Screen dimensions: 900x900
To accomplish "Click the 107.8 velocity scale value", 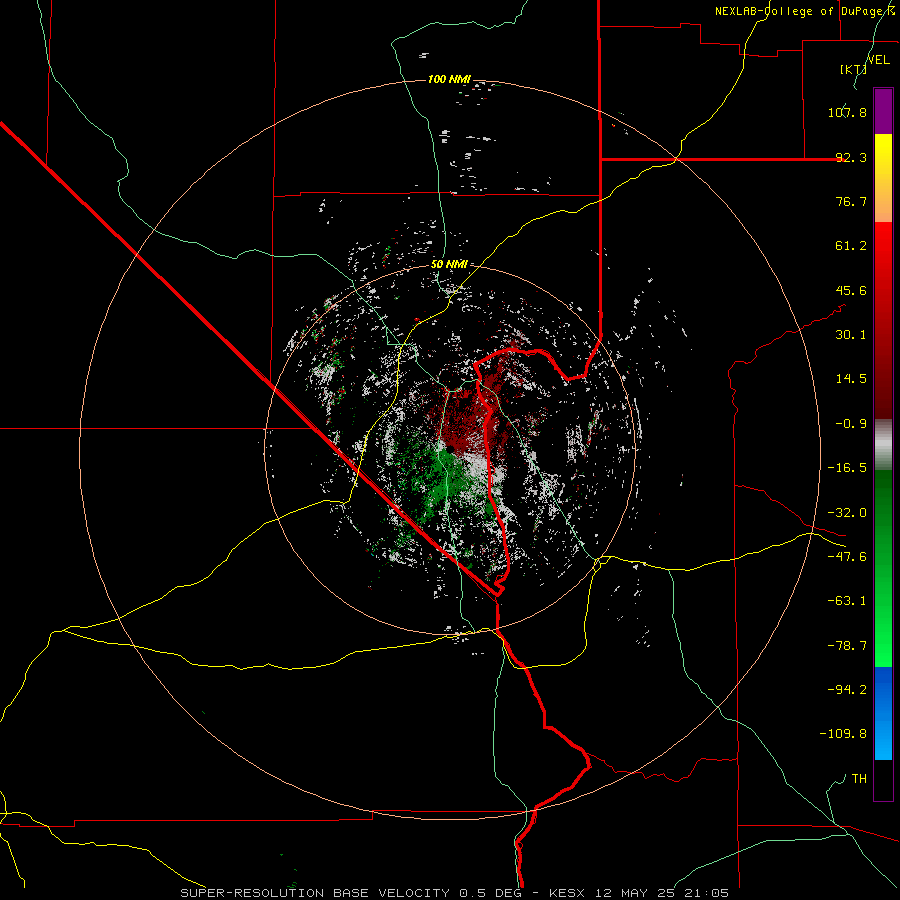I will pyautogui.click(x=847, y=112).
